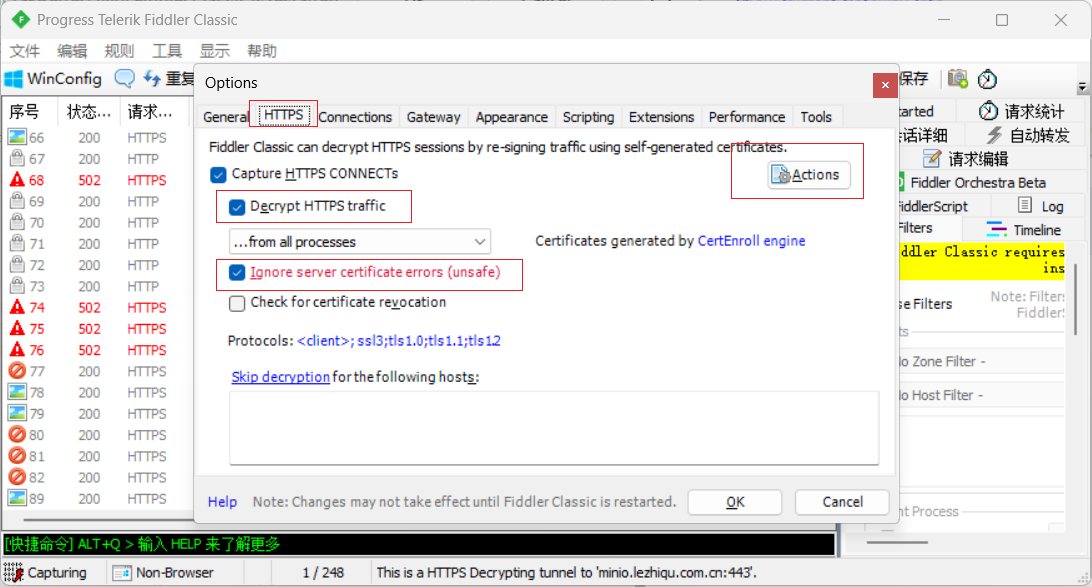Image resolution: width=1092 pixels, height=587 pixels.
Task: Close the Options dialog with red X
Action: (884, 85)
